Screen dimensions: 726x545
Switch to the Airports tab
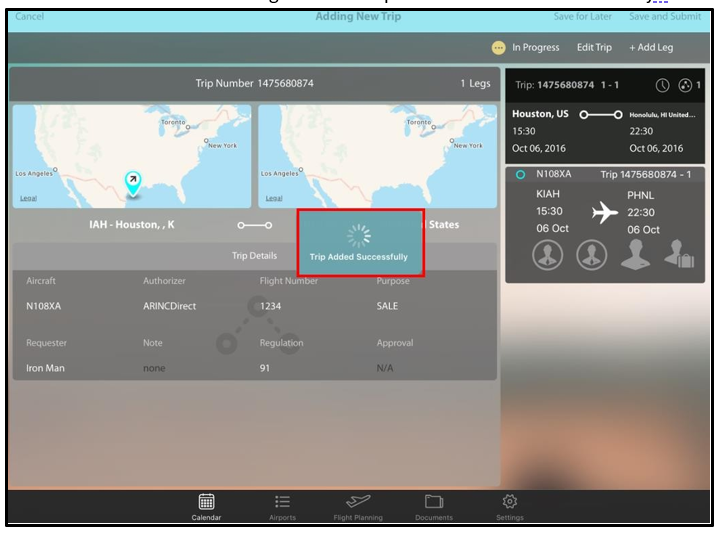[x=282, y=505]
